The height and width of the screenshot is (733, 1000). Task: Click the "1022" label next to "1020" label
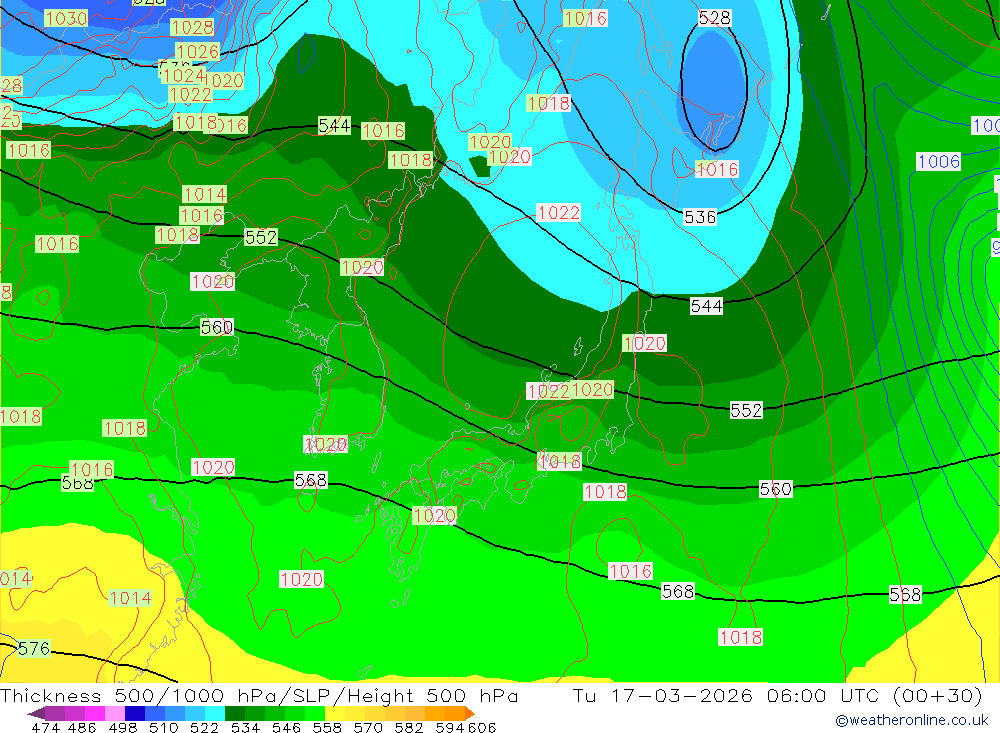(548, 391)
